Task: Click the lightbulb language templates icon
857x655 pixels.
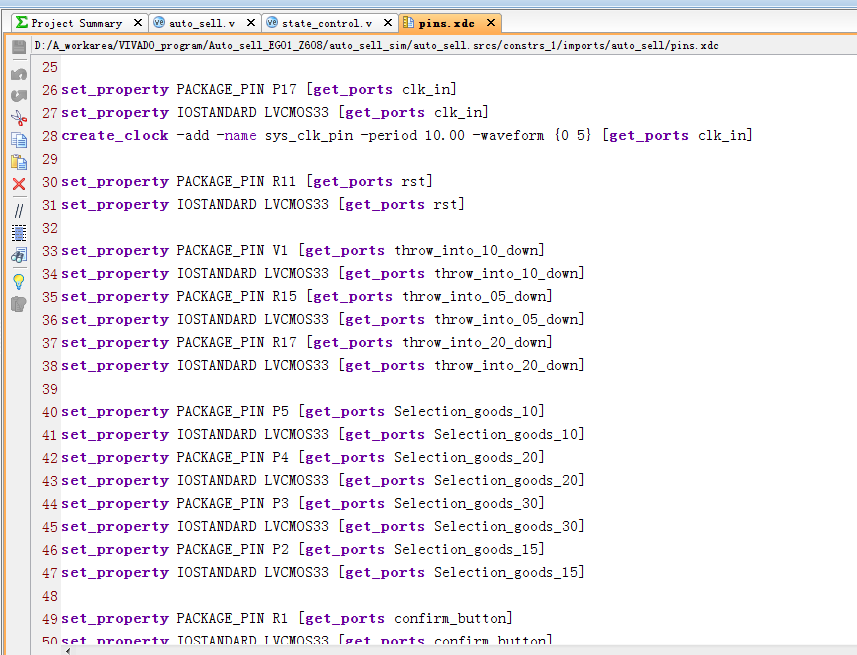Action: click(19, 282)
